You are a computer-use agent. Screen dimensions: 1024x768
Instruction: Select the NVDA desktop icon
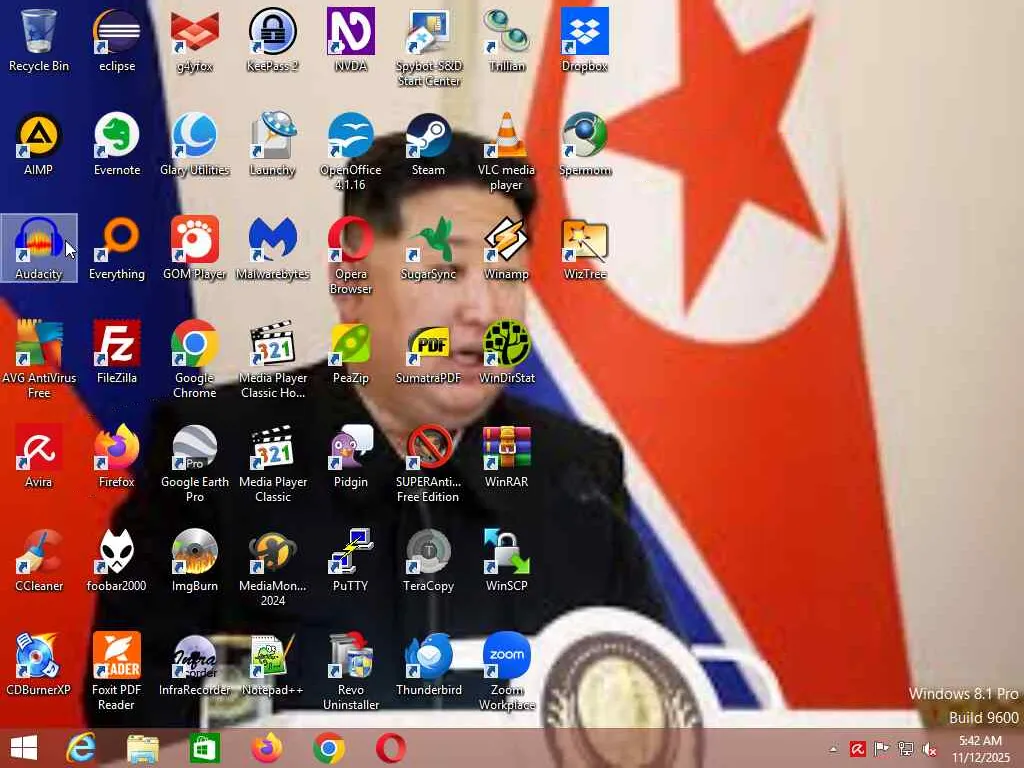(351, 40)
